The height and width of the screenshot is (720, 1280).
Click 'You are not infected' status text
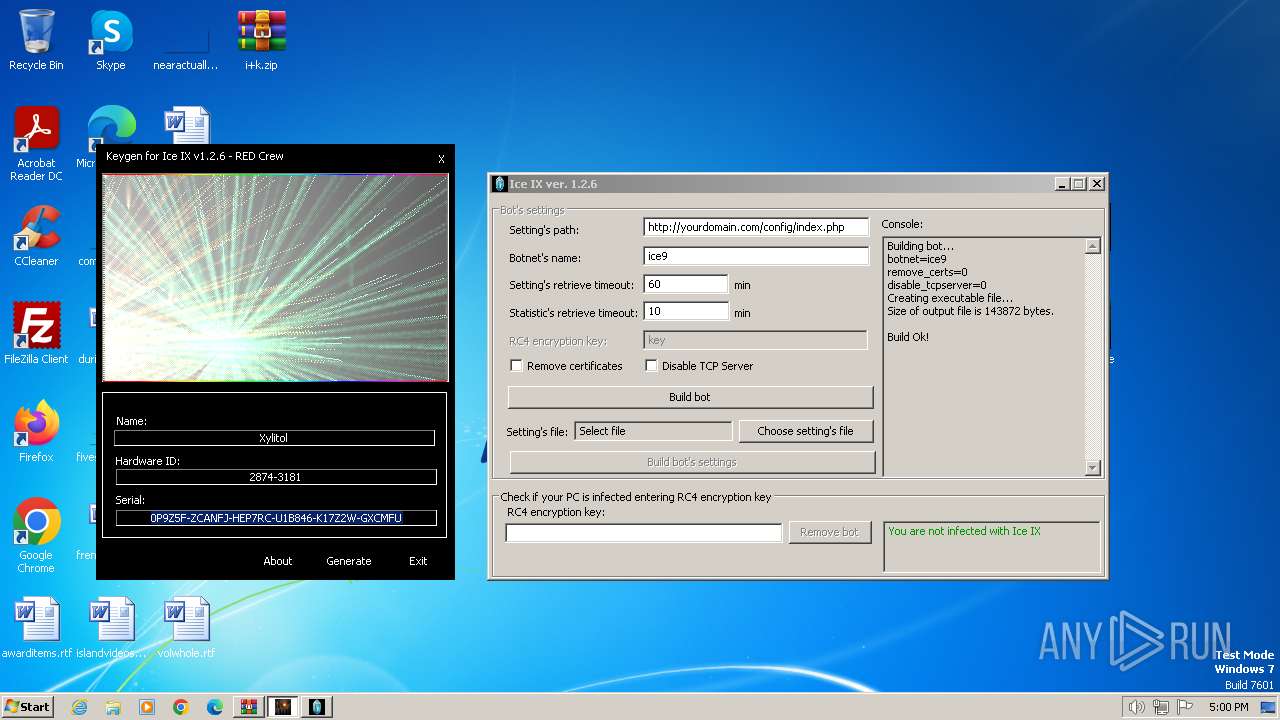click(964, 531)
